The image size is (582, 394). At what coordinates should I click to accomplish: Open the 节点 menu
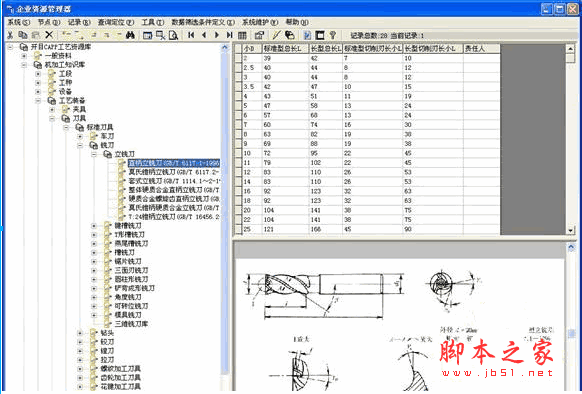point(49,22)
